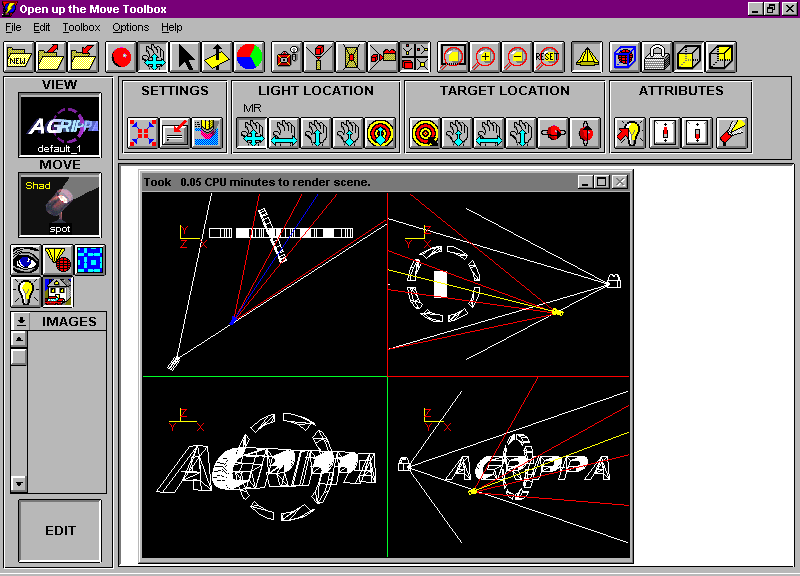Click the NEW file folder icon
Screen dimensions: 800x576
(19, 57)
